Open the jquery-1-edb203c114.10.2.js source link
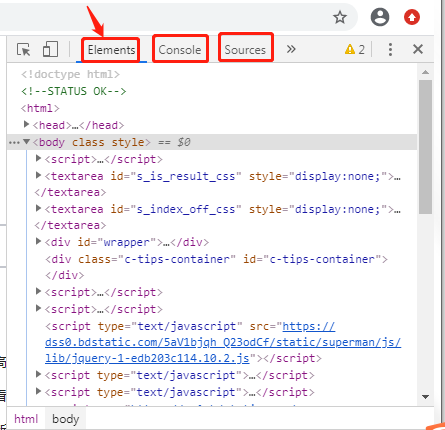This screenshot has width=445, height=430. pos(223,342)
